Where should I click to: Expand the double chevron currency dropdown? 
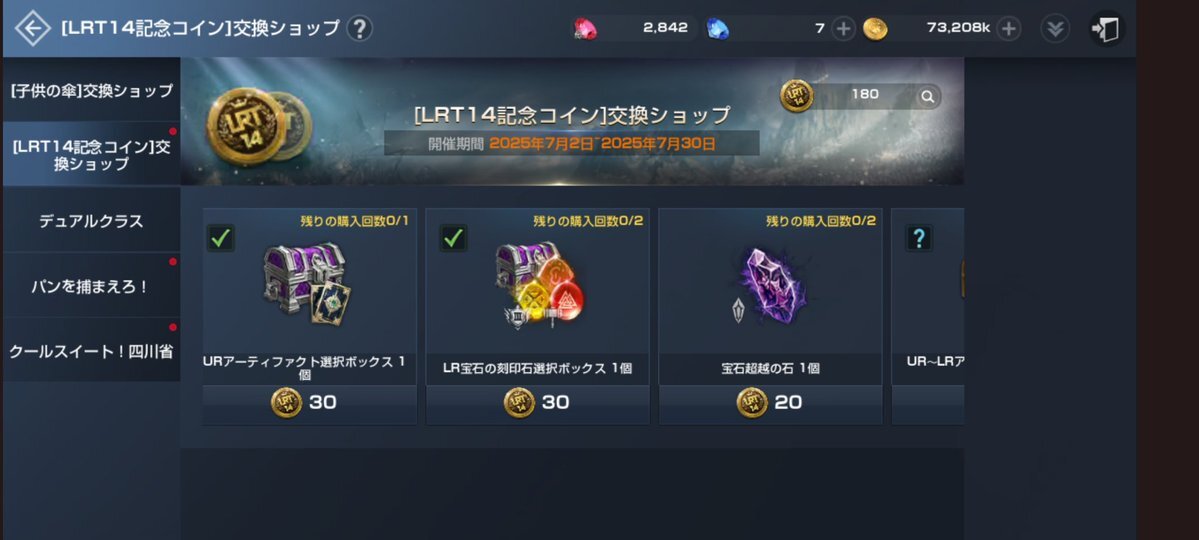[1055, 29]
